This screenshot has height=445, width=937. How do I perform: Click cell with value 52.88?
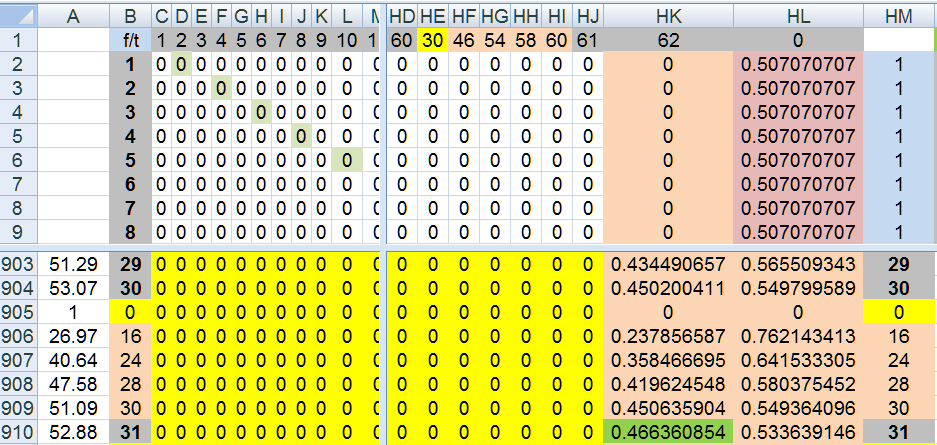(x=74, y=432)
